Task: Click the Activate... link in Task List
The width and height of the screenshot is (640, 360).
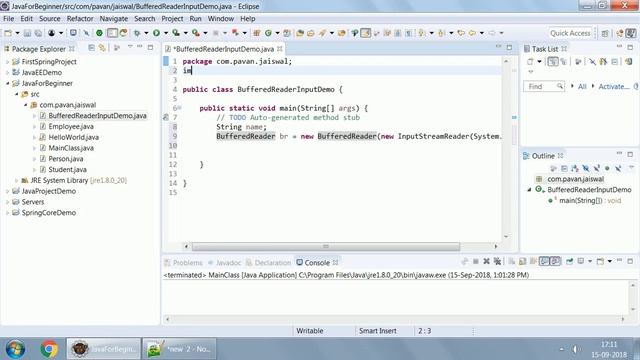Action: [613, 87]
